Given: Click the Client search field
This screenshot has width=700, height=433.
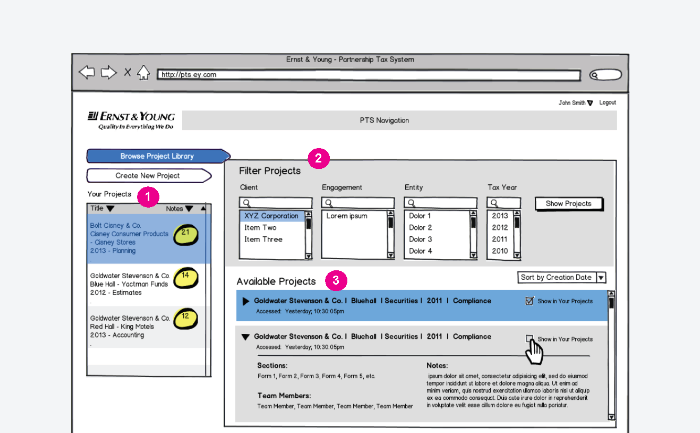Looking at the screenshot, I should pyautogui.click(x=275, y=203).
